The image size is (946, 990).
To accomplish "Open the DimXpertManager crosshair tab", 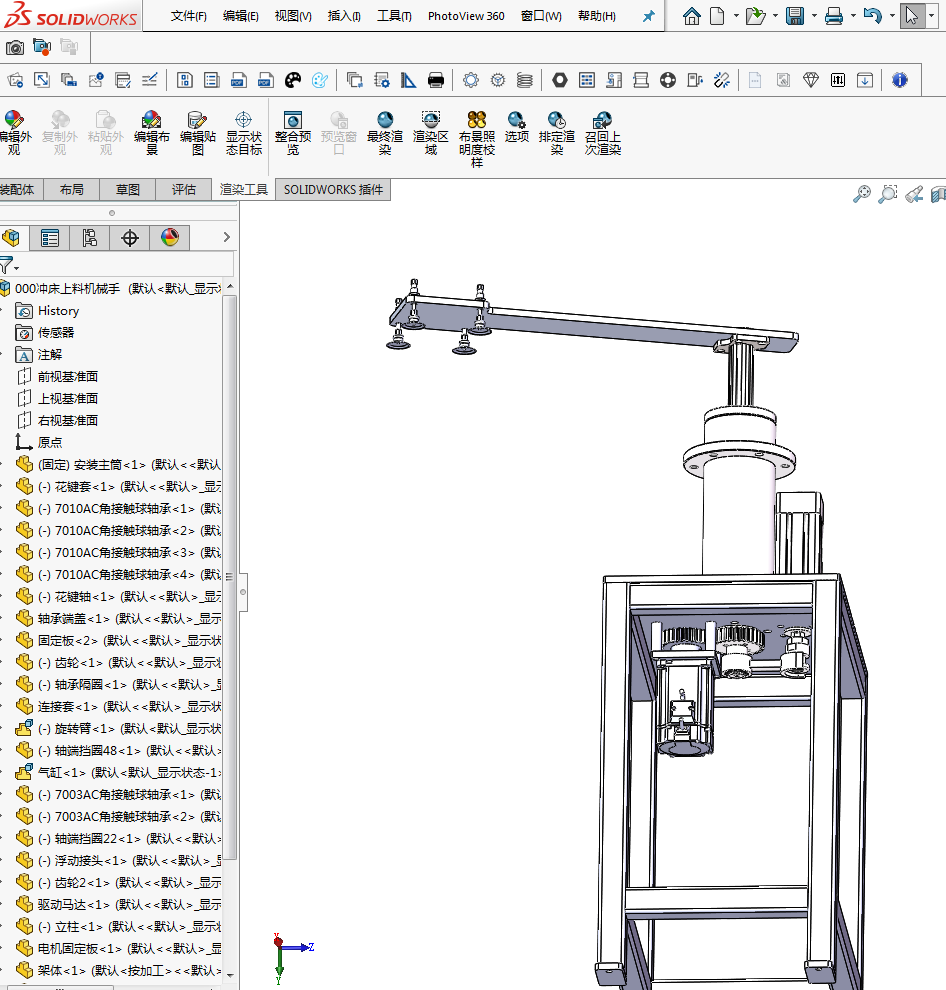I will click(129, 238).
